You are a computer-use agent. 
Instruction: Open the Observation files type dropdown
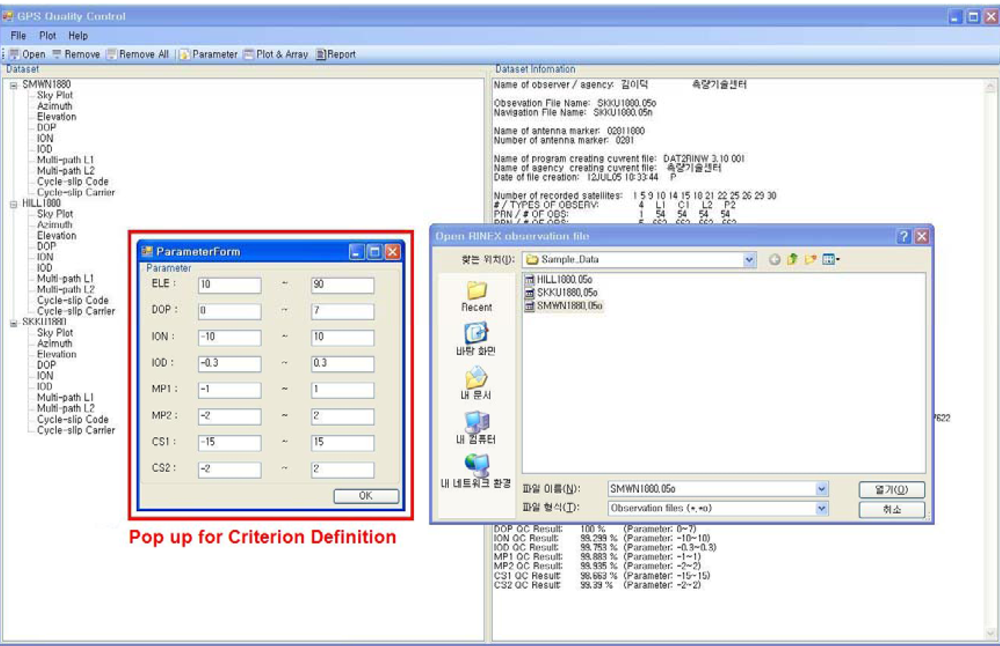click(x=821, y=509)
